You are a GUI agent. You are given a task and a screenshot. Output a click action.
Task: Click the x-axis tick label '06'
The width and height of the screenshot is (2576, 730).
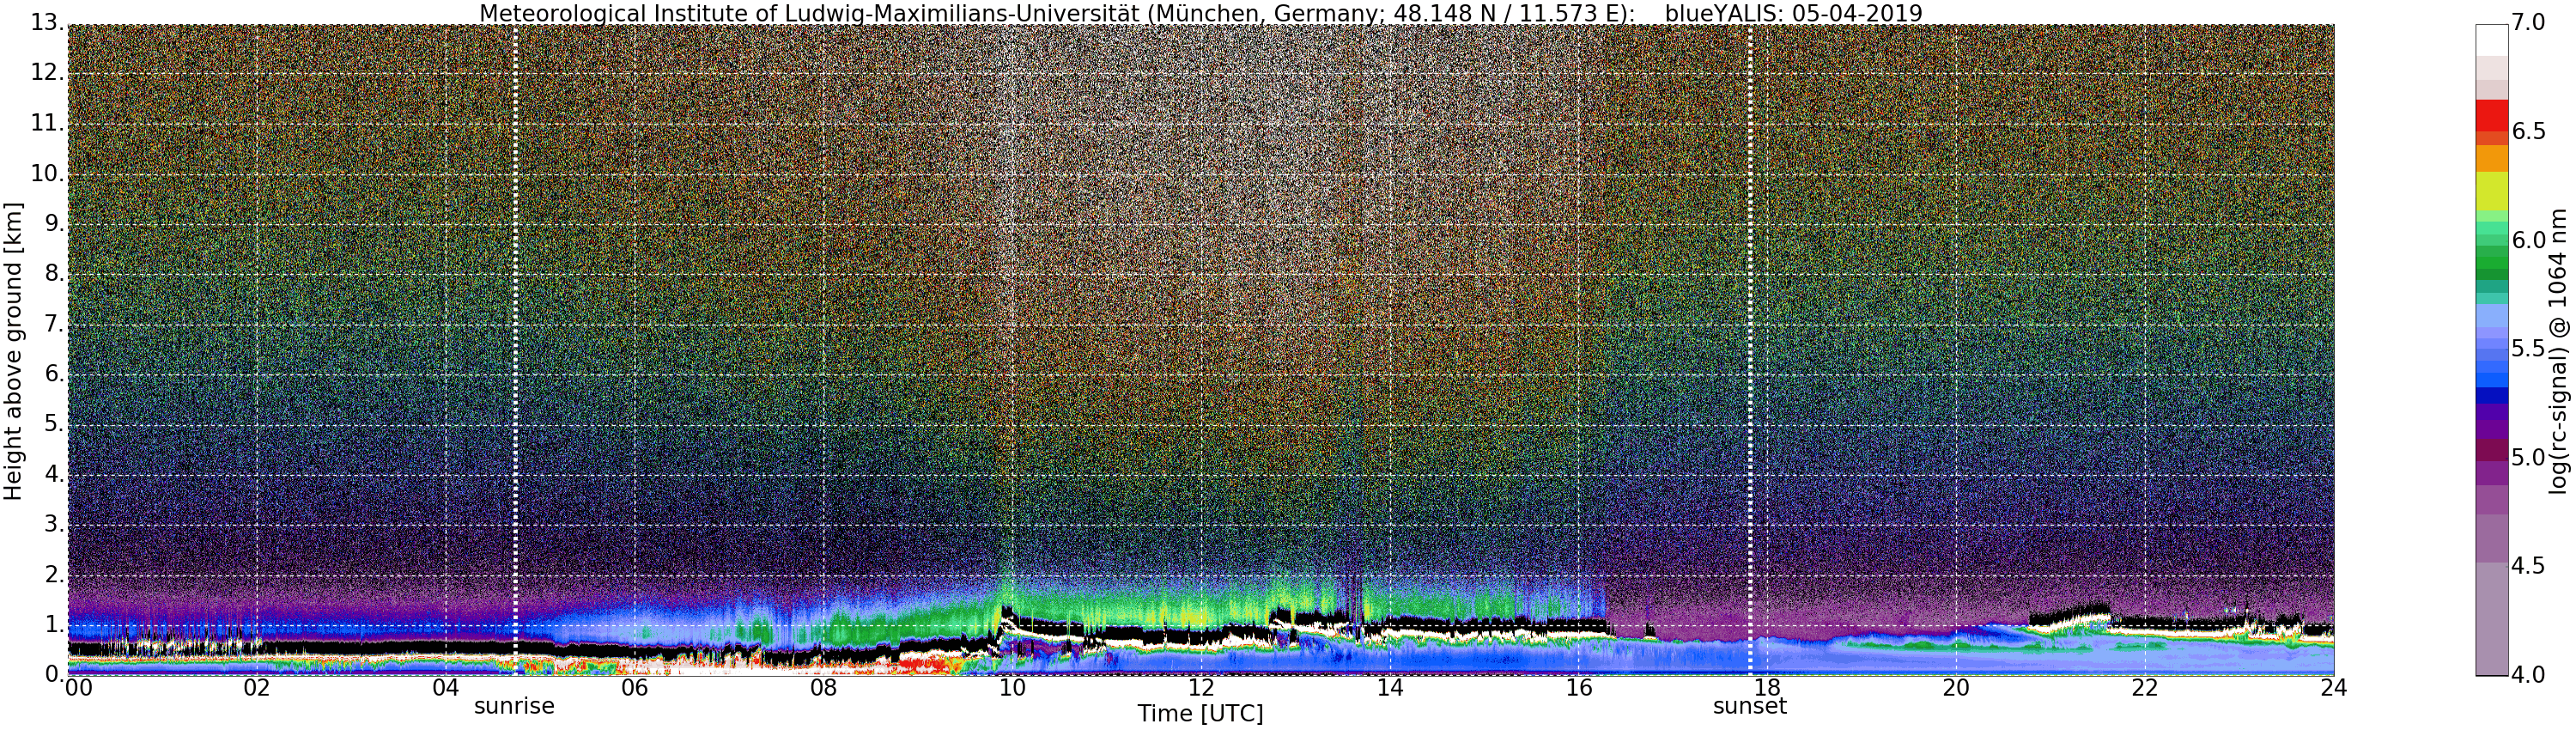coord(635,688)
